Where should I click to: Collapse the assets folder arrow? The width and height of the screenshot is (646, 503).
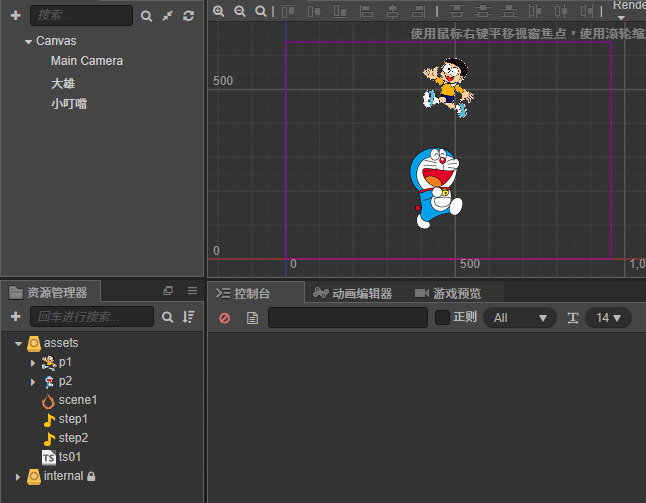18,344
